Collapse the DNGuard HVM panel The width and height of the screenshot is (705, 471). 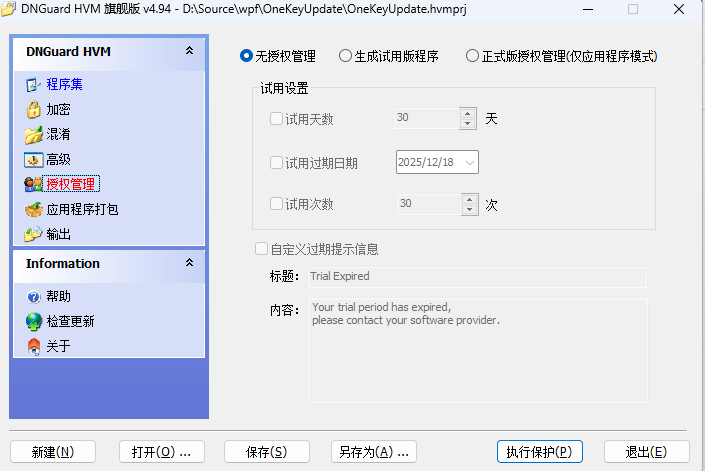tap(189, 51)
